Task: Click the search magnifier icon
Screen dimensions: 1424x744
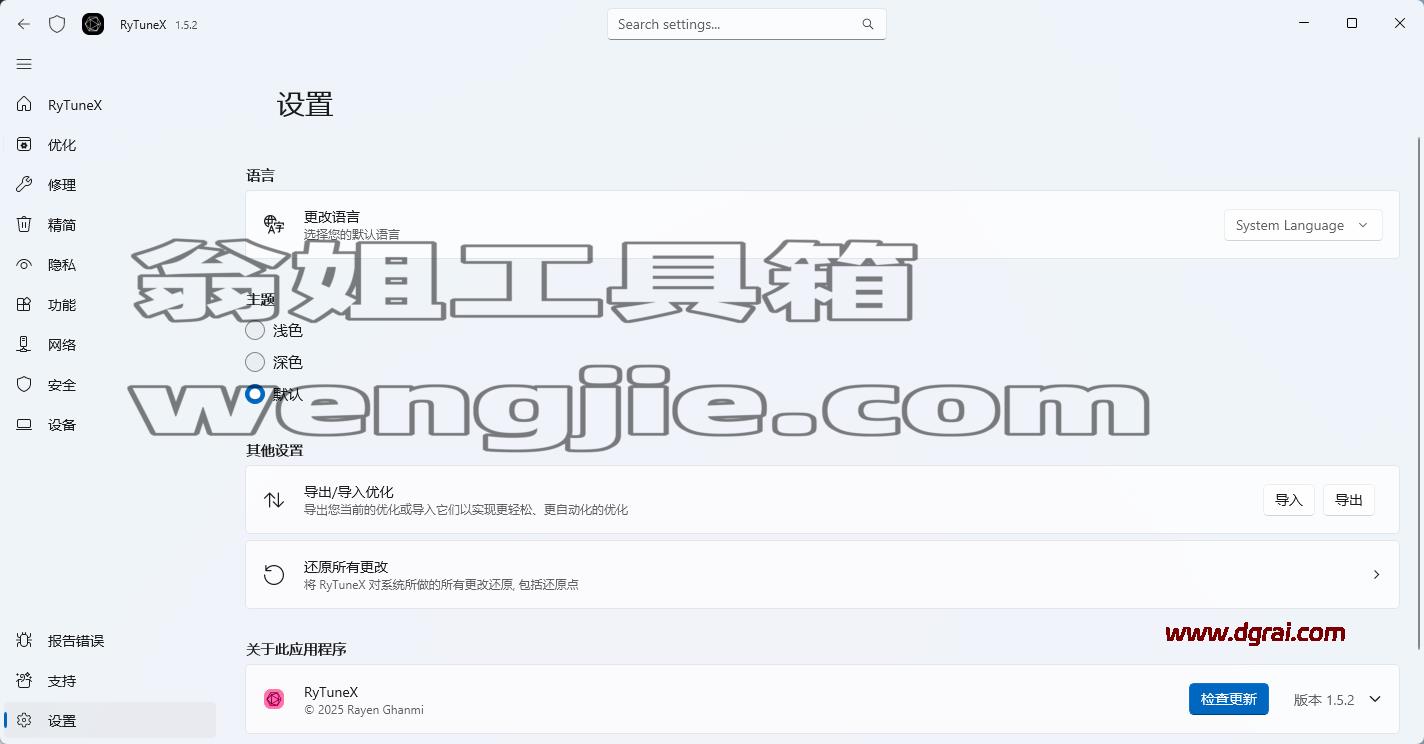Action: (867, 24)
